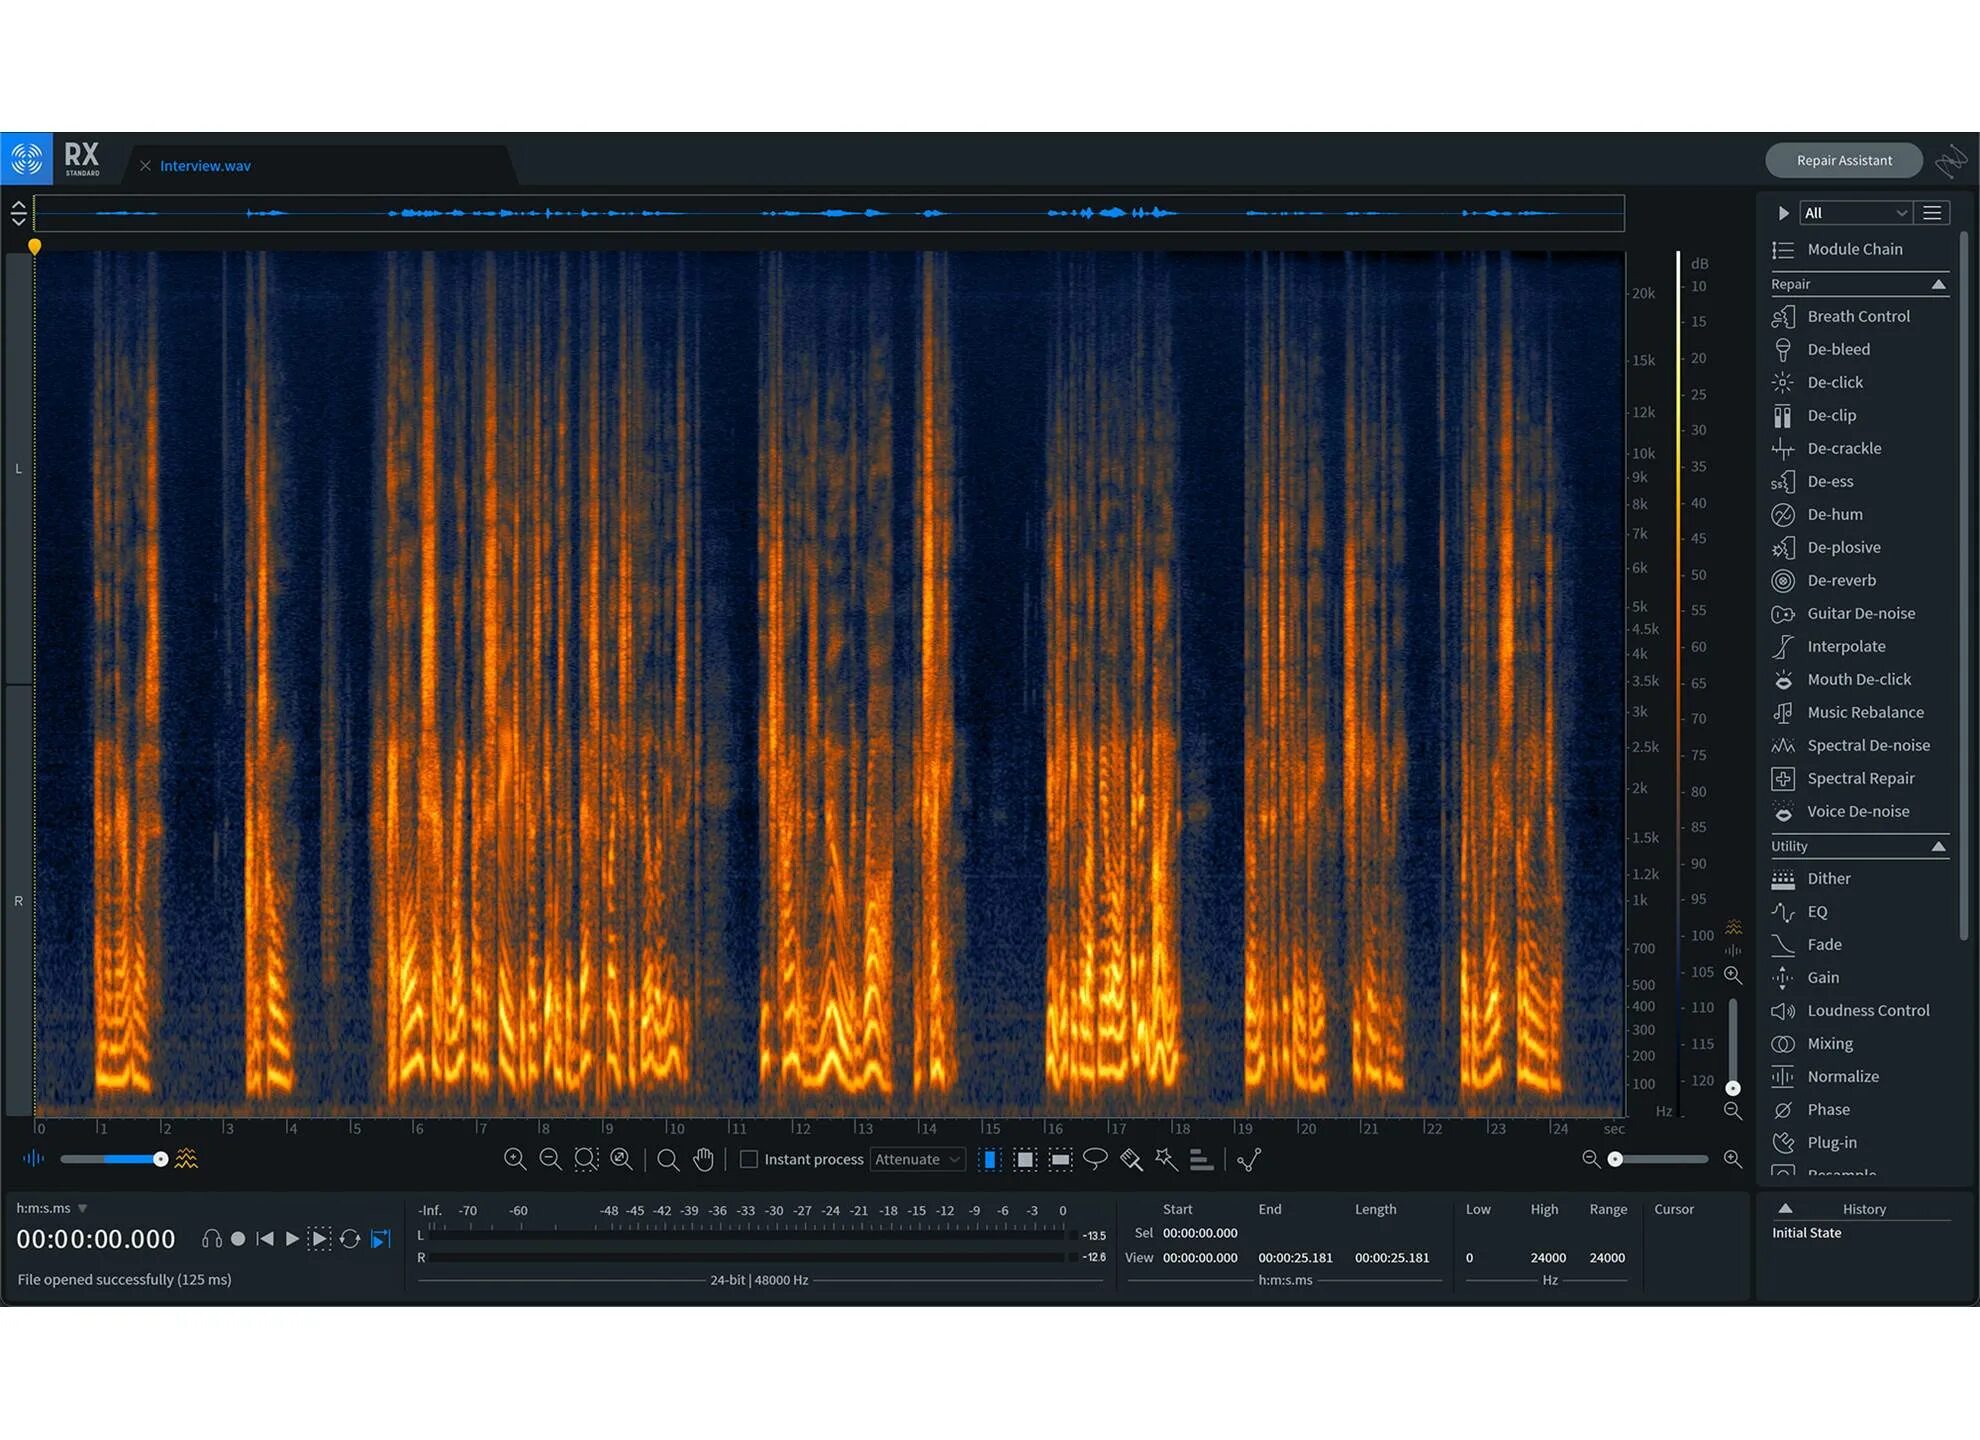The width and height of the screenshot is (1980, 1440).
Task: Select the brush selection tool
Action: (x=1131, y=1159)
